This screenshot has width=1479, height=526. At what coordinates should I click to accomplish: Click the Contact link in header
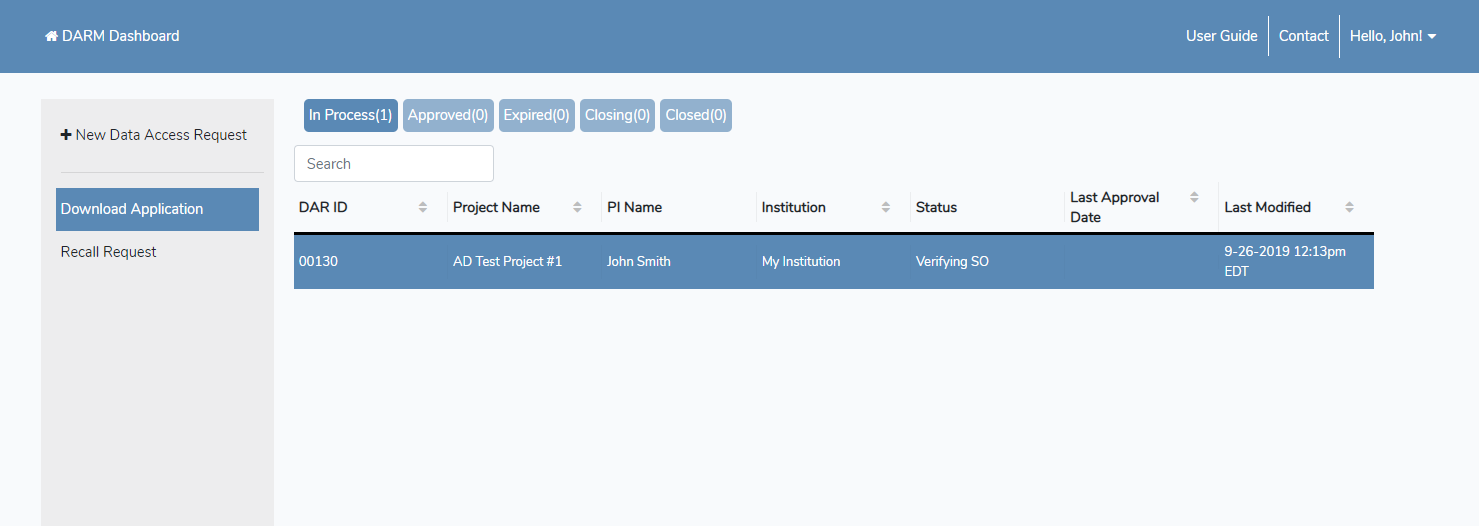click(1303, 36)
